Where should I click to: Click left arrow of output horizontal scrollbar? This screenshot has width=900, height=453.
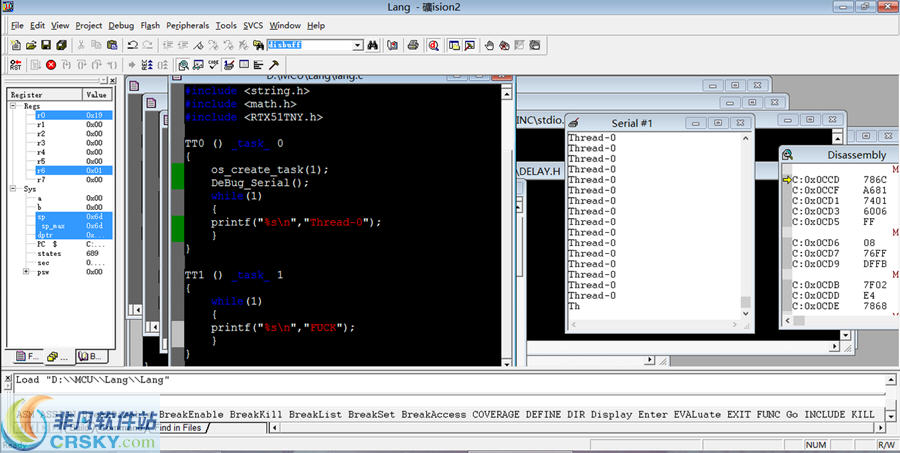click(x=274, y=428)
